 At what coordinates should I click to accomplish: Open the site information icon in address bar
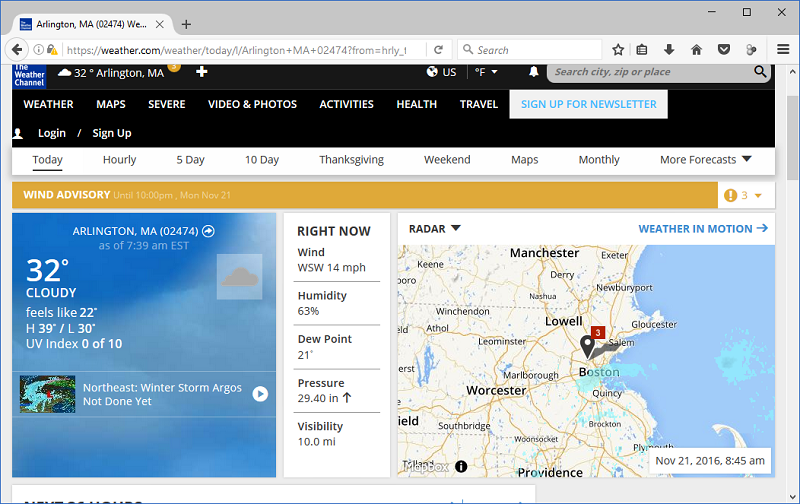(x=38, y=50)
